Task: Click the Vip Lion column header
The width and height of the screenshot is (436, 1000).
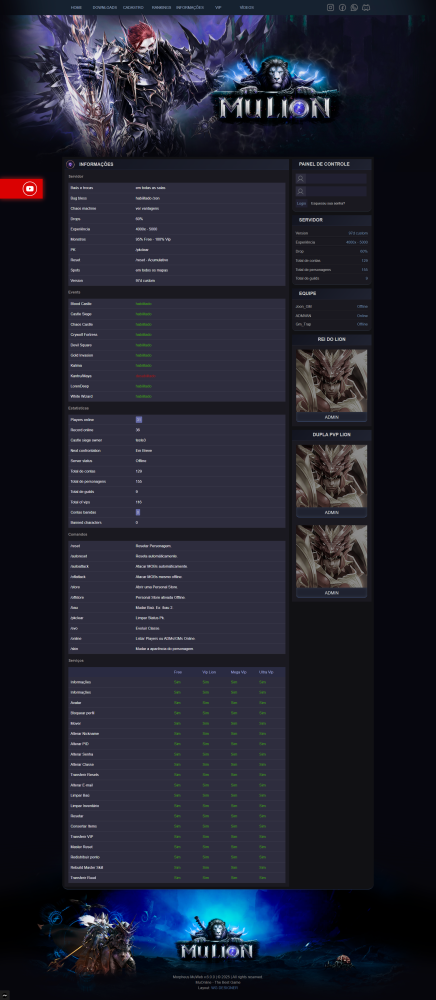Action: 209,672
